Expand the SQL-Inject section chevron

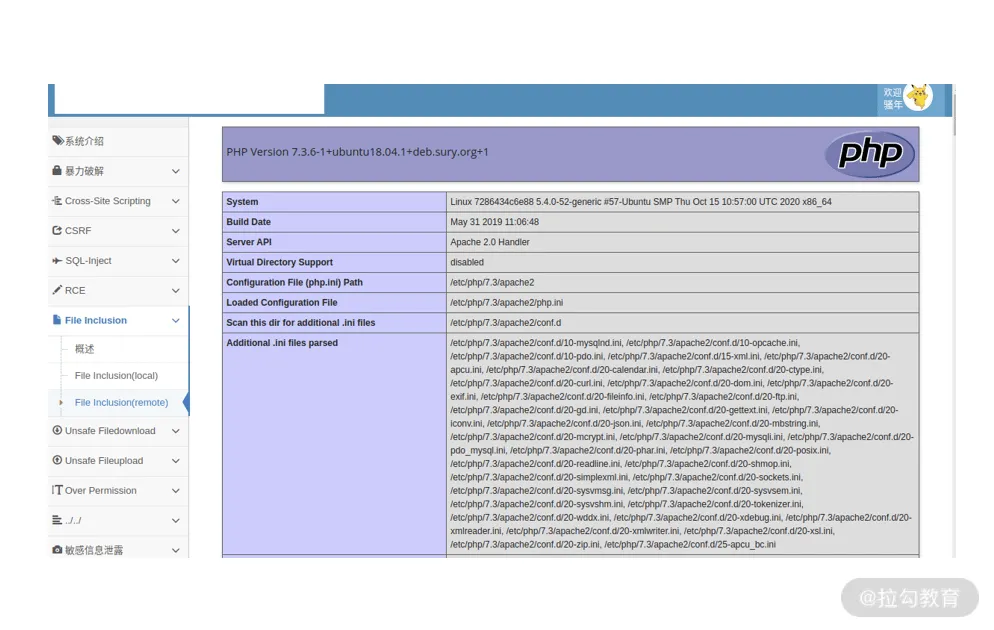click(176, 260)
